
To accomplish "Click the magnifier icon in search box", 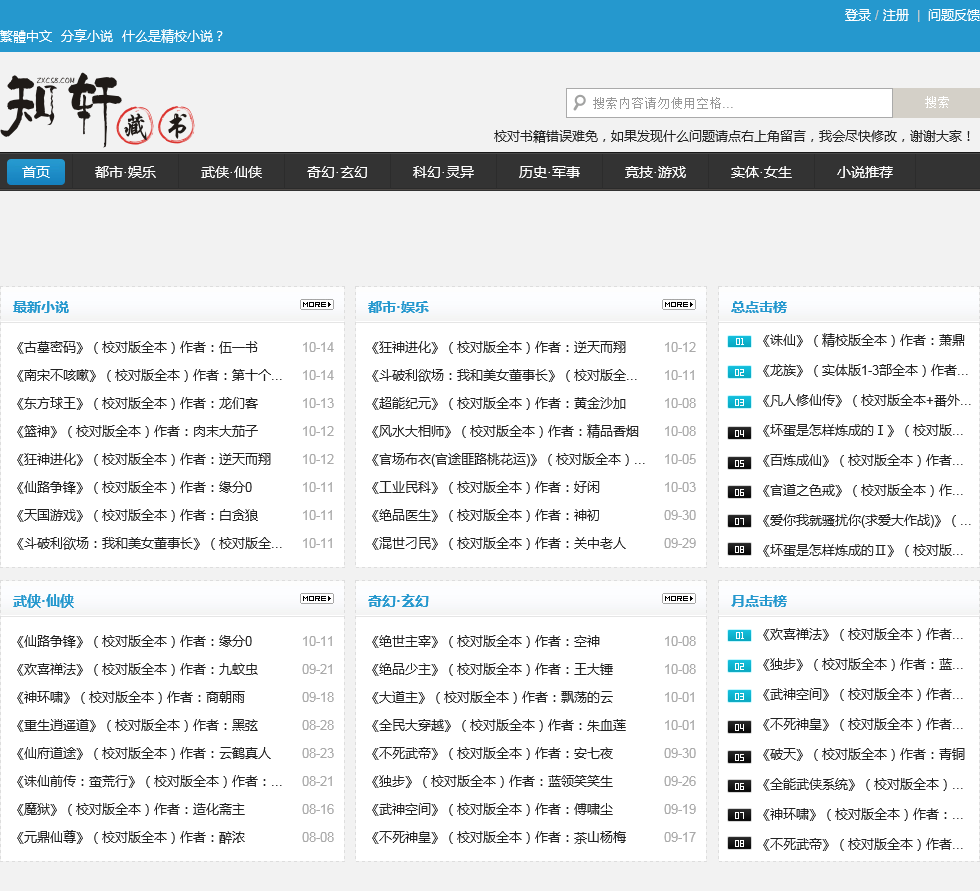I will (x=579, y=103).
